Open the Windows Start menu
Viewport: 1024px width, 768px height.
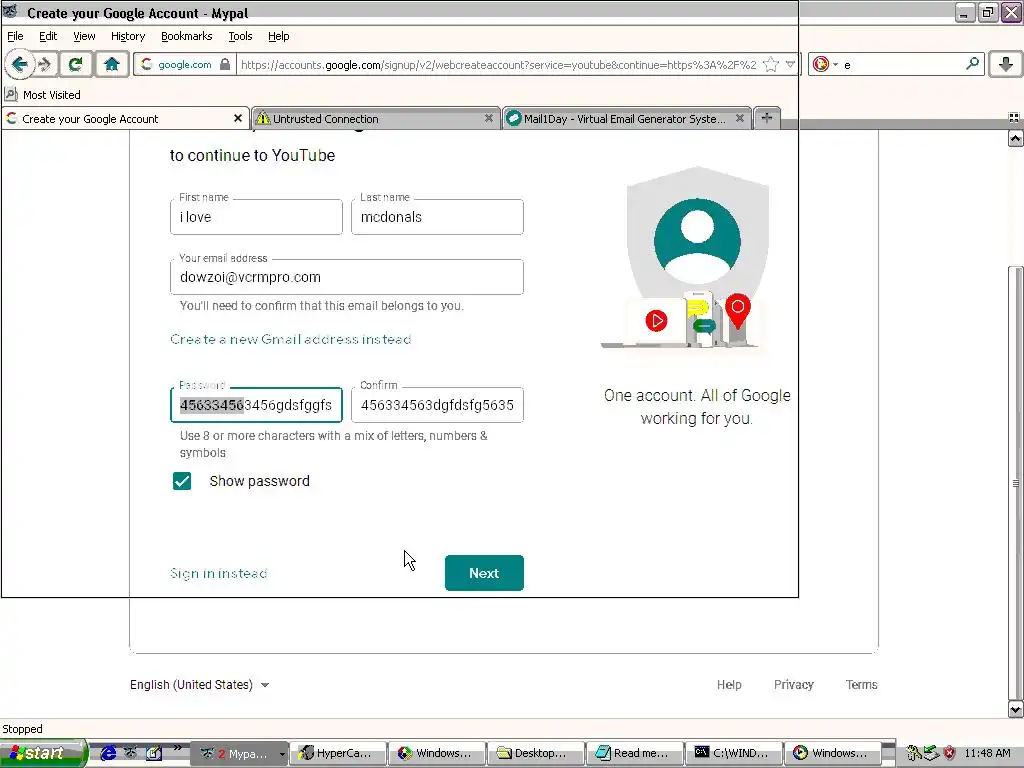tap(43, 753)
